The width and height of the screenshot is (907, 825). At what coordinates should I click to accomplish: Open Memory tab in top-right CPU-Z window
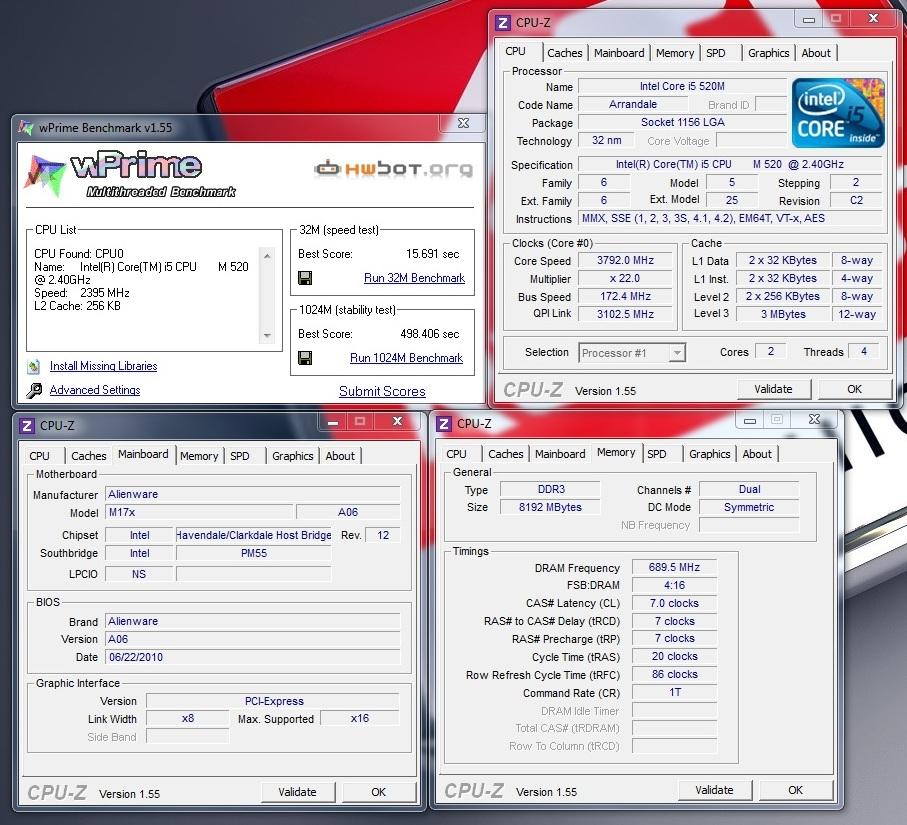[674, 53]
